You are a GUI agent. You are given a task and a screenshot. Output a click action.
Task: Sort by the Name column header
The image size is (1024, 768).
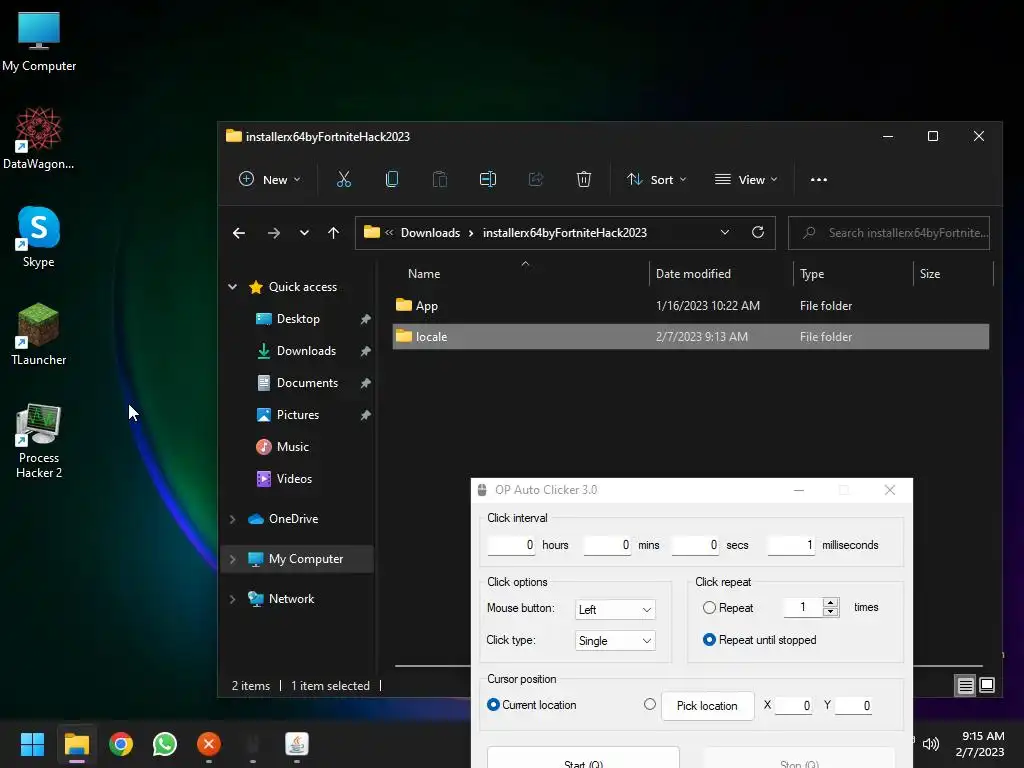[424, 274]
